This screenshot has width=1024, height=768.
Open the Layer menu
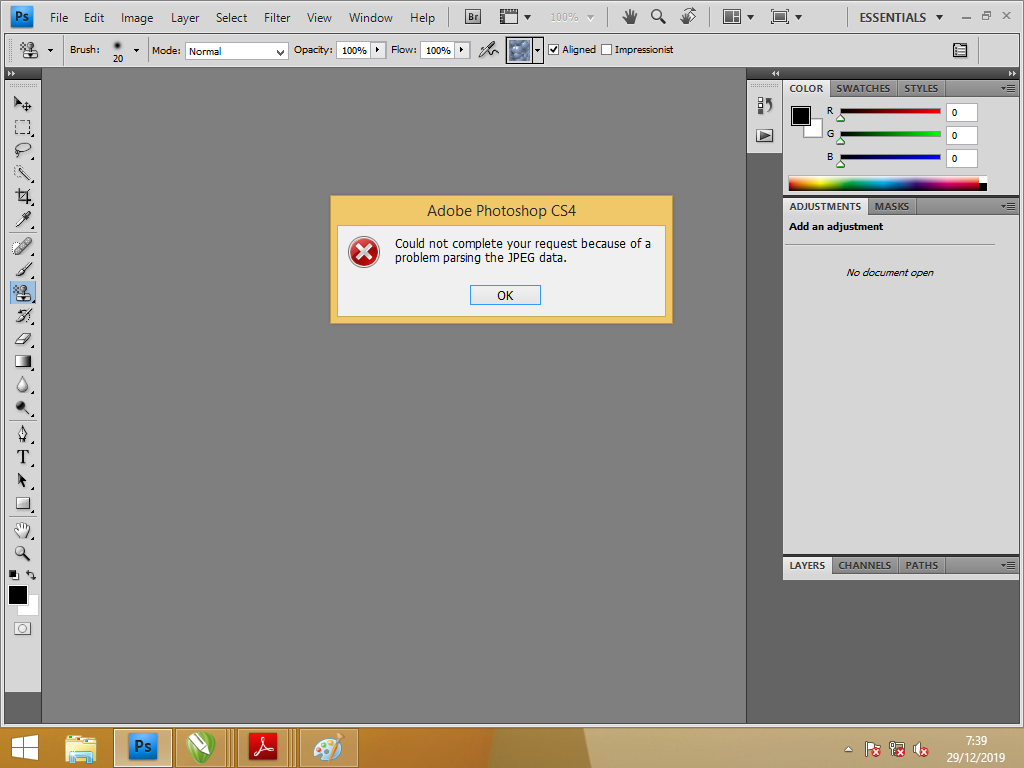click(185, 18)
